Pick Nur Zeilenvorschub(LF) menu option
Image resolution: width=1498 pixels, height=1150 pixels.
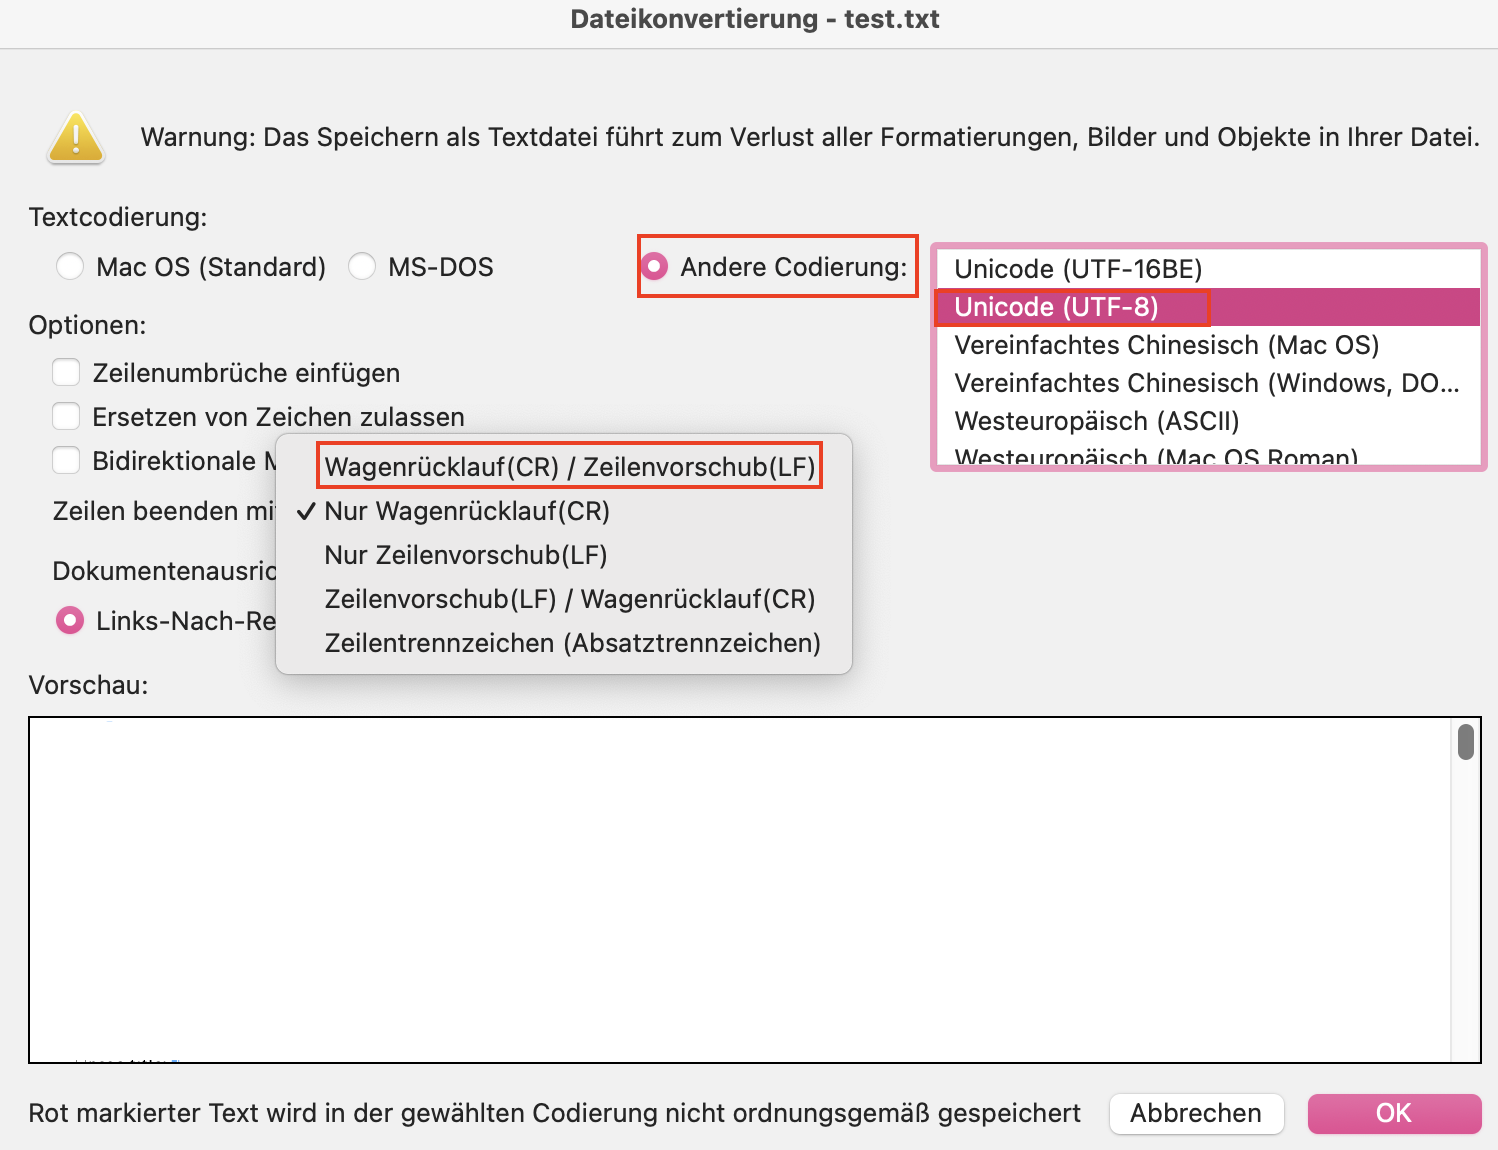pos(564,555)
